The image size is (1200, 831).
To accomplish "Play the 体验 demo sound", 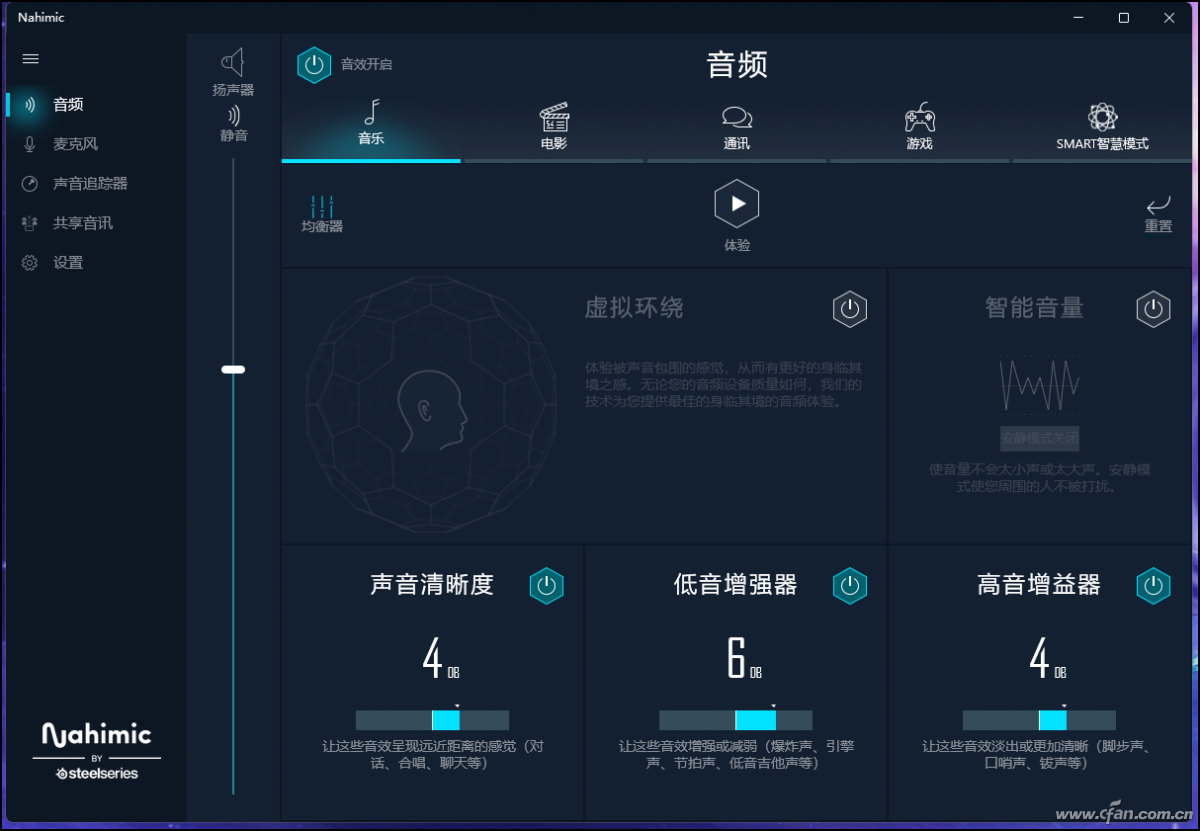I will point(737,204).
